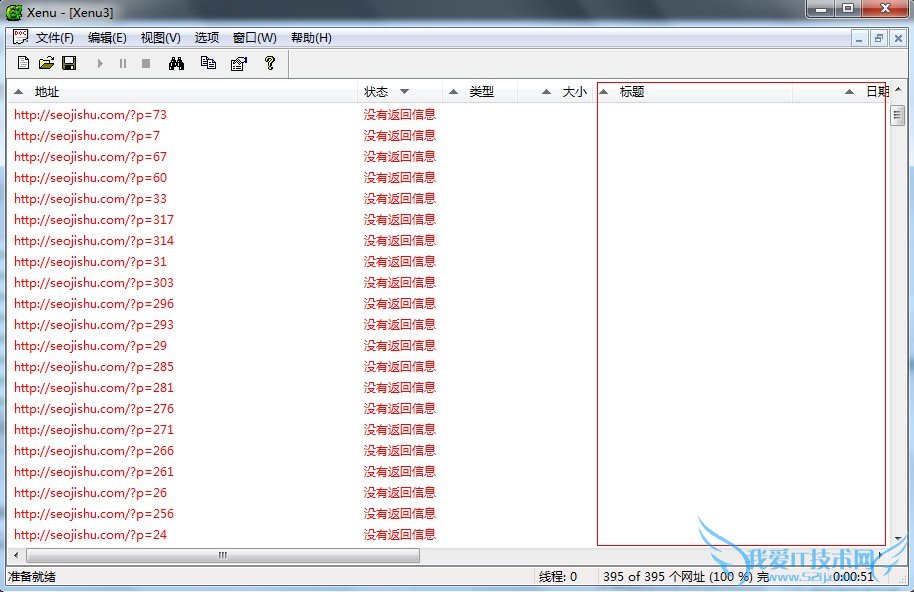This screenshot has height=592, width=914.
Task: Click the horizontal scrollbar thumb
Action: tap(223, 555)
